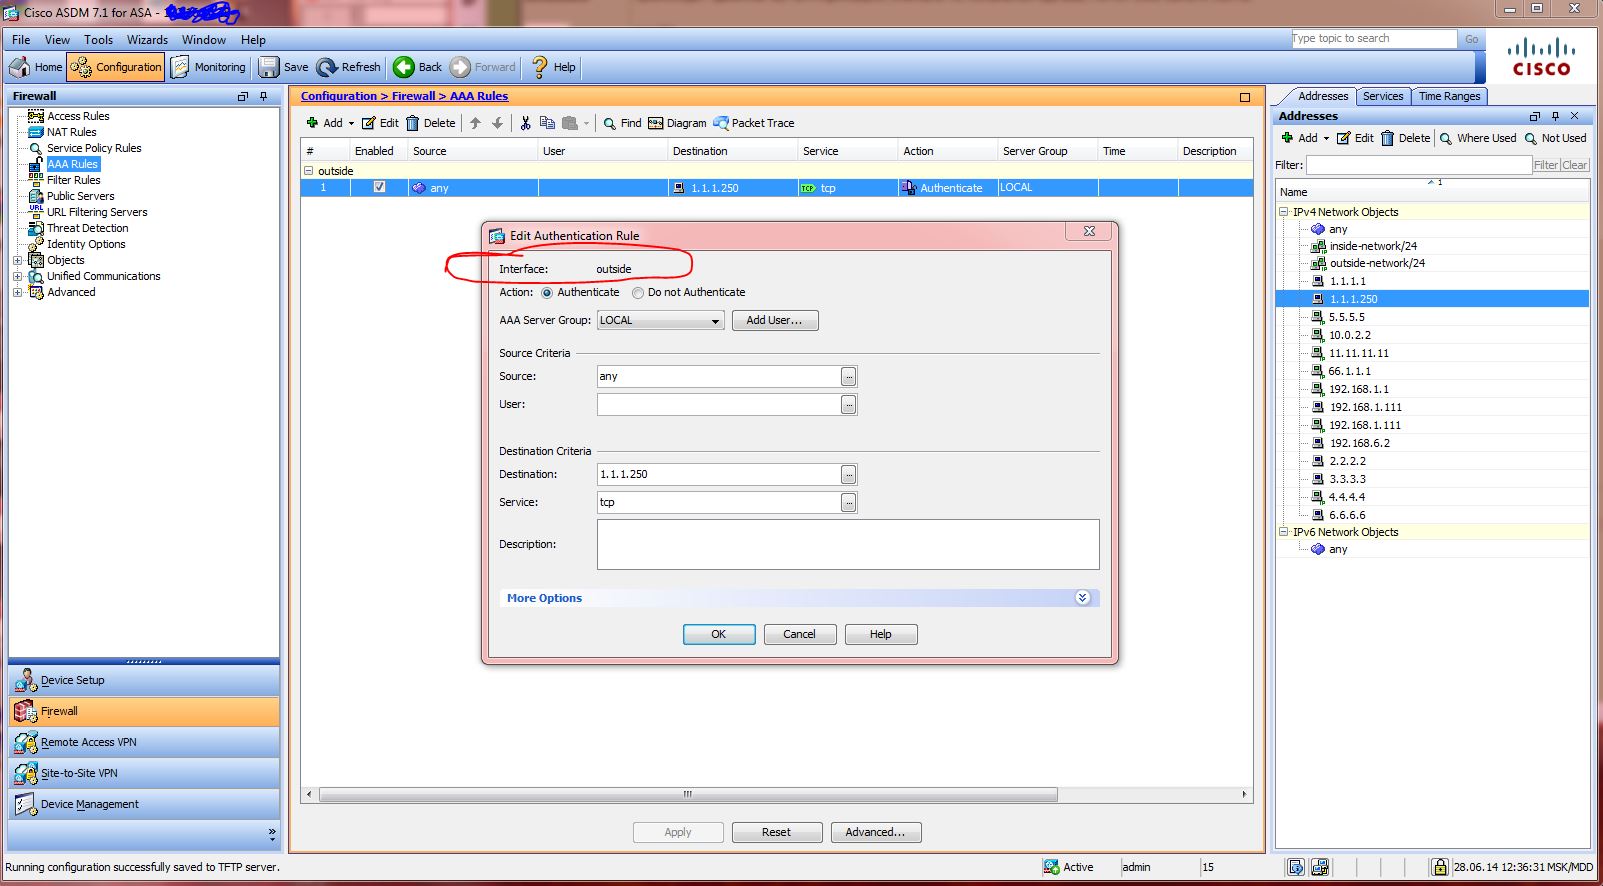Open the Site-to-Site VPN section
Image resolution: width=1603 pixels, height=886 pixels.
pyautogui.click(x=143, y=773)
